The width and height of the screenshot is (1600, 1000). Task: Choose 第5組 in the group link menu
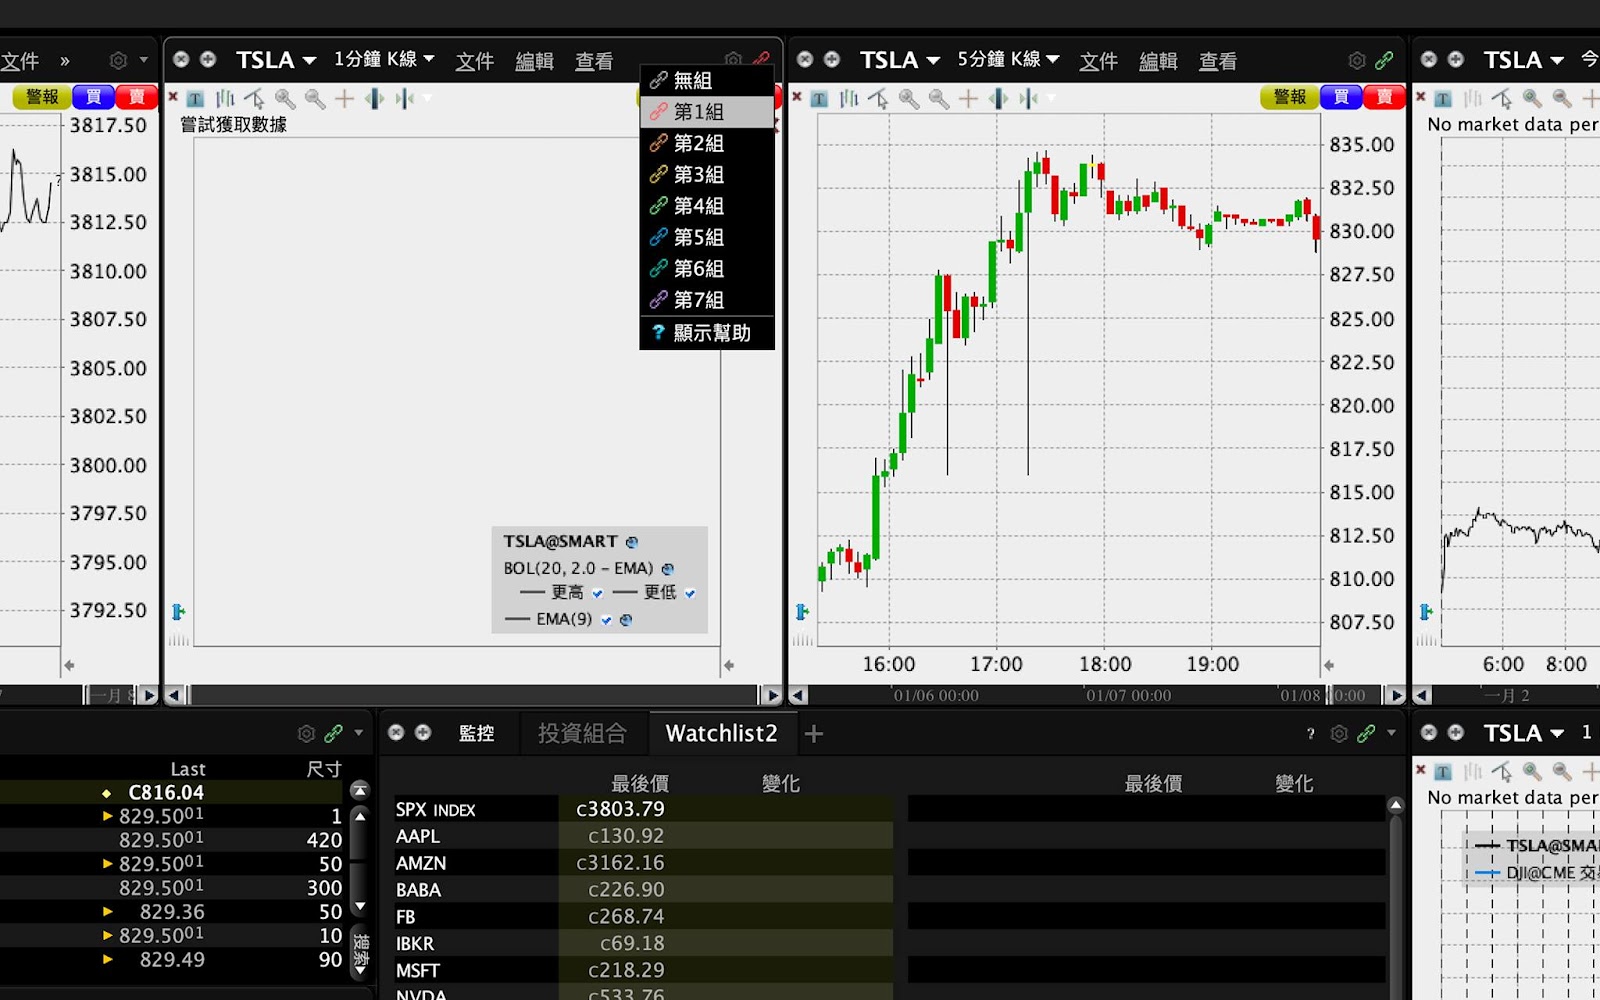(x=707, y=237)
